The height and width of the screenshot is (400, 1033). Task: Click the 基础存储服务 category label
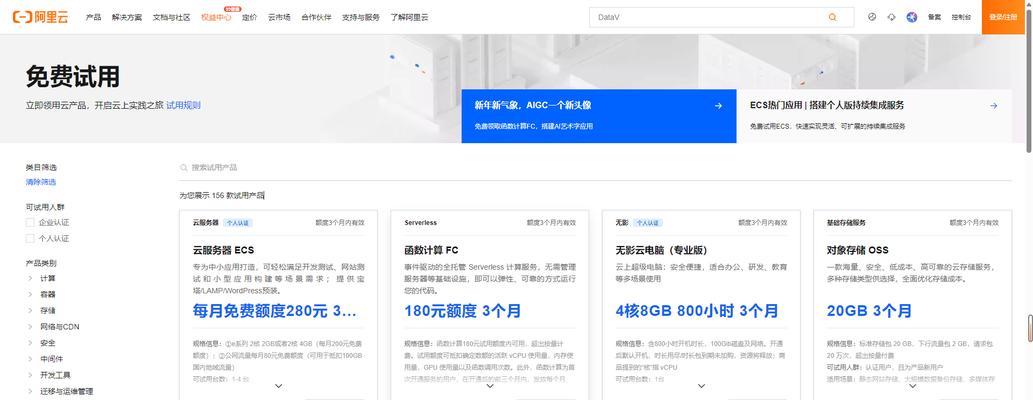click(x=846, y=223)
